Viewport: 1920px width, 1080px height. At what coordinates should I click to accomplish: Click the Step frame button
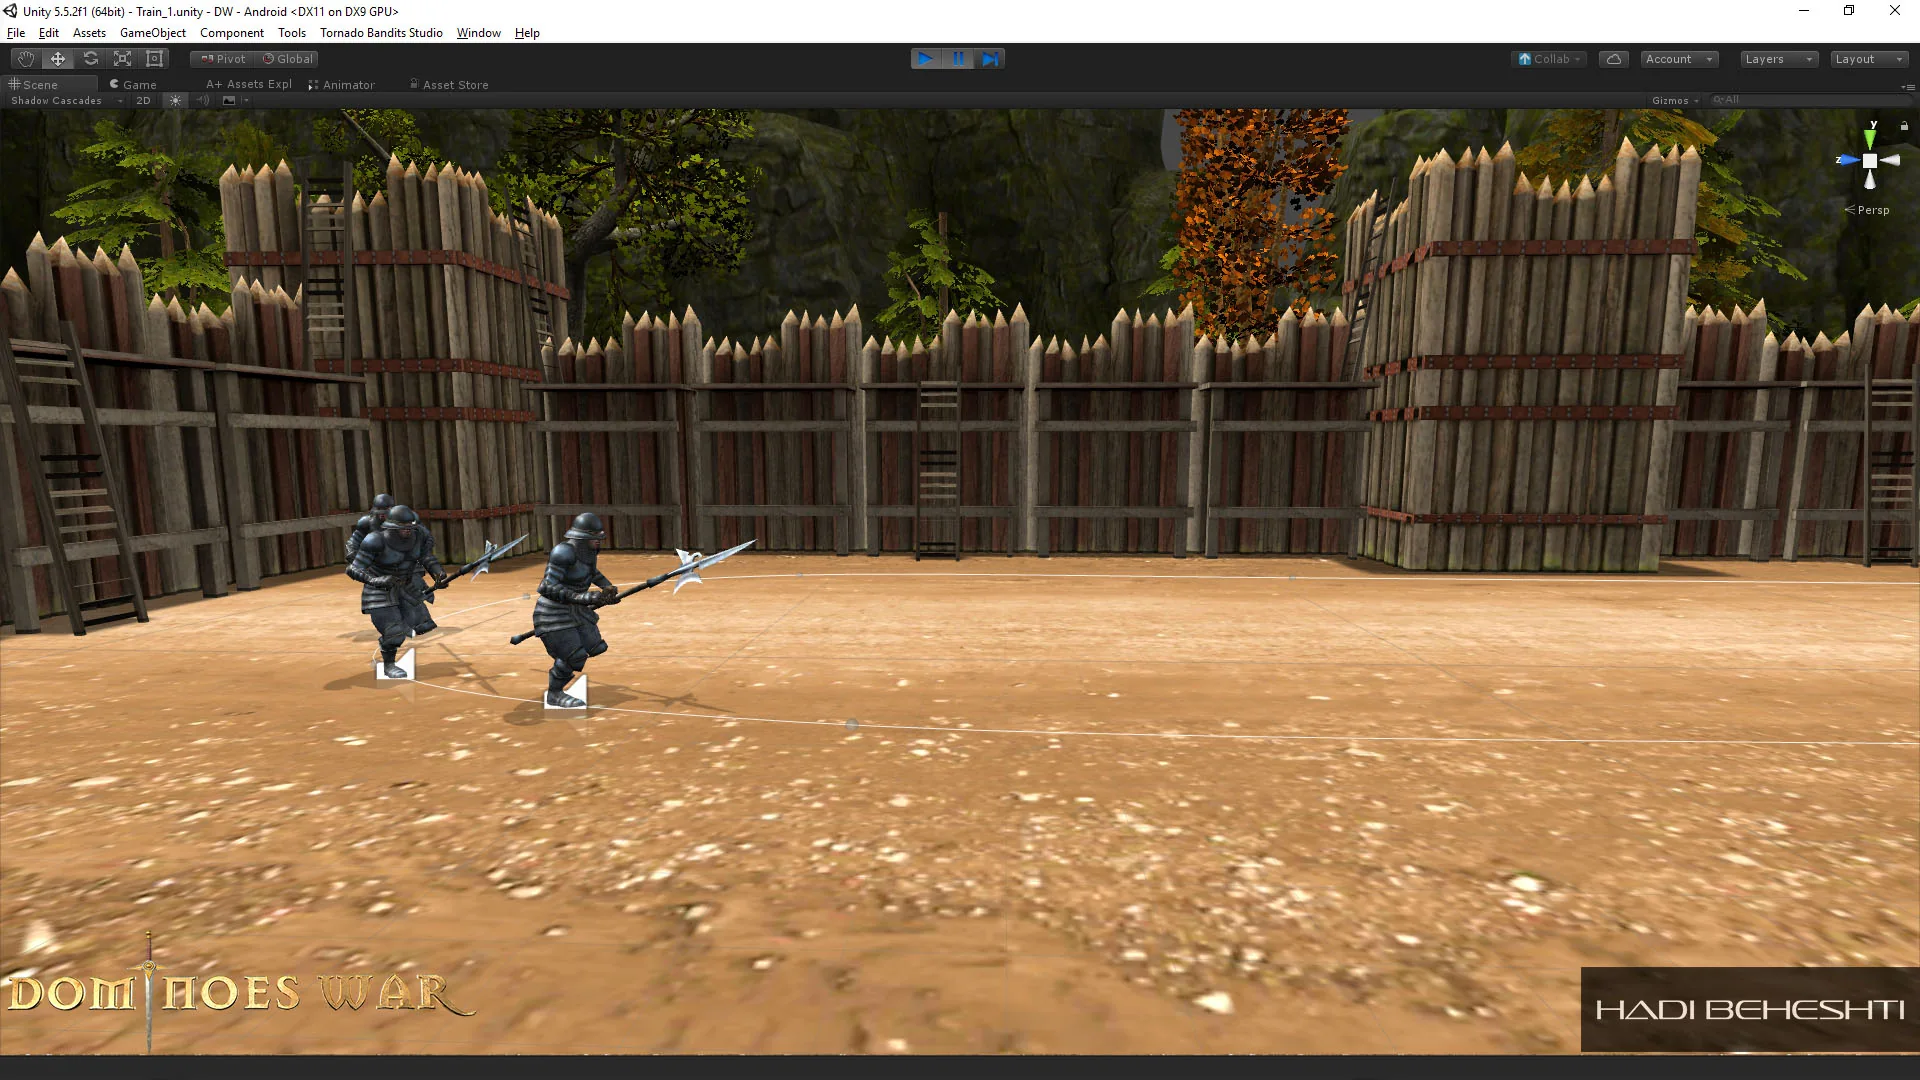[x=989, y=59]
